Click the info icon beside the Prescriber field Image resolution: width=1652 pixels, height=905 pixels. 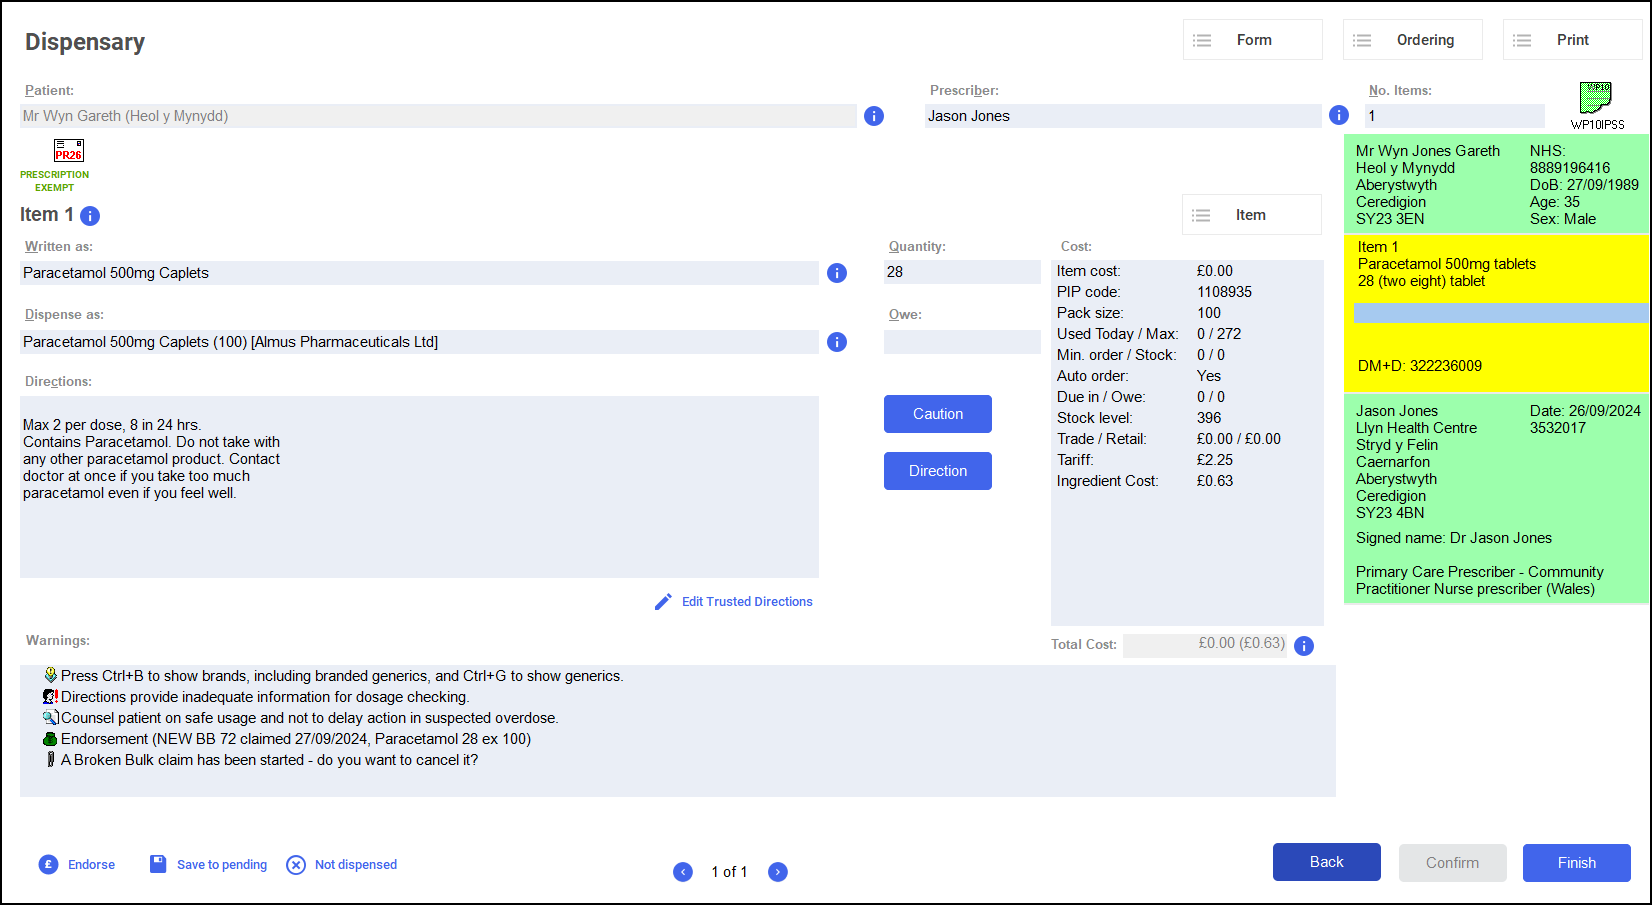[1339, 115]
